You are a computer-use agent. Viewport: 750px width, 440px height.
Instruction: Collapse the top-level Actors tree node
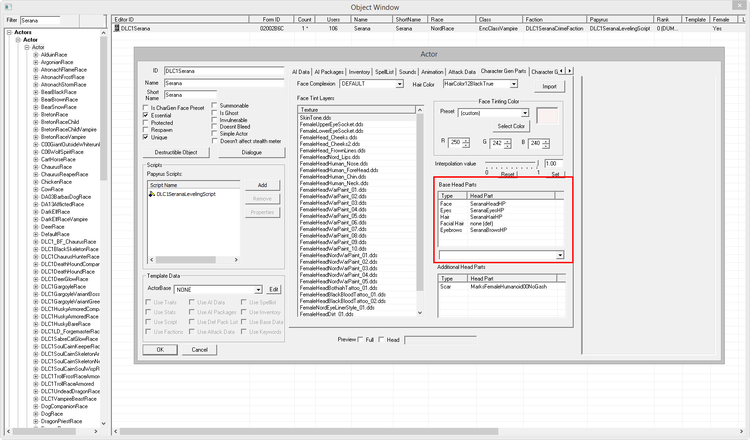[9, 33]
